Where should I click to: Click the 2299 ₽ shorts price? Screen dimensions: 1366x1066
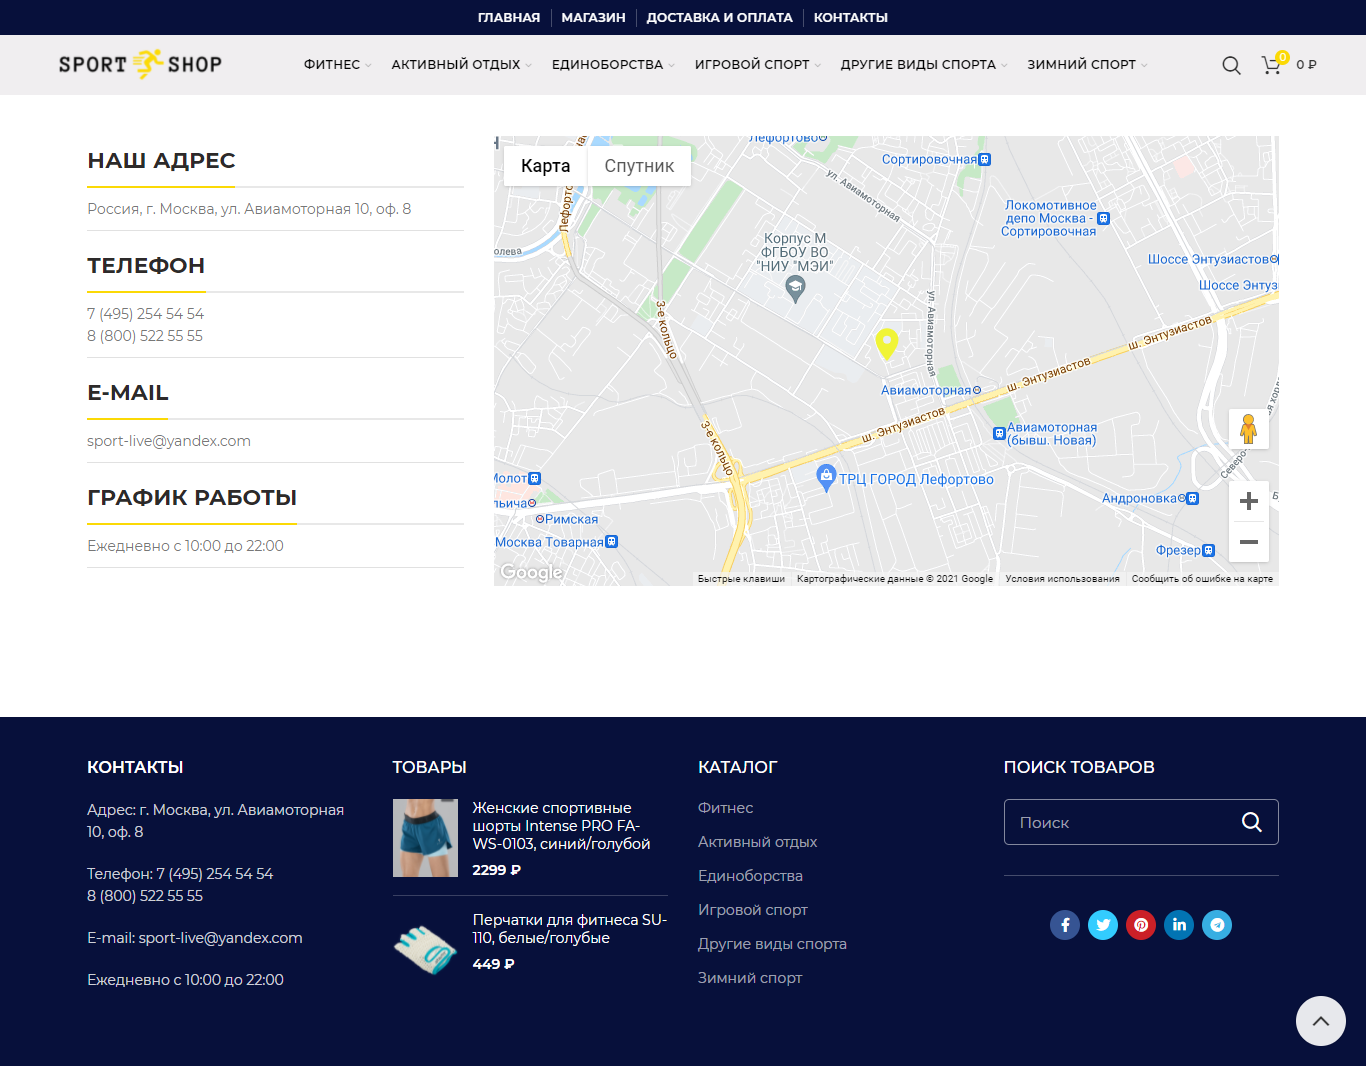pyautogui.click(x=496, y=870)
